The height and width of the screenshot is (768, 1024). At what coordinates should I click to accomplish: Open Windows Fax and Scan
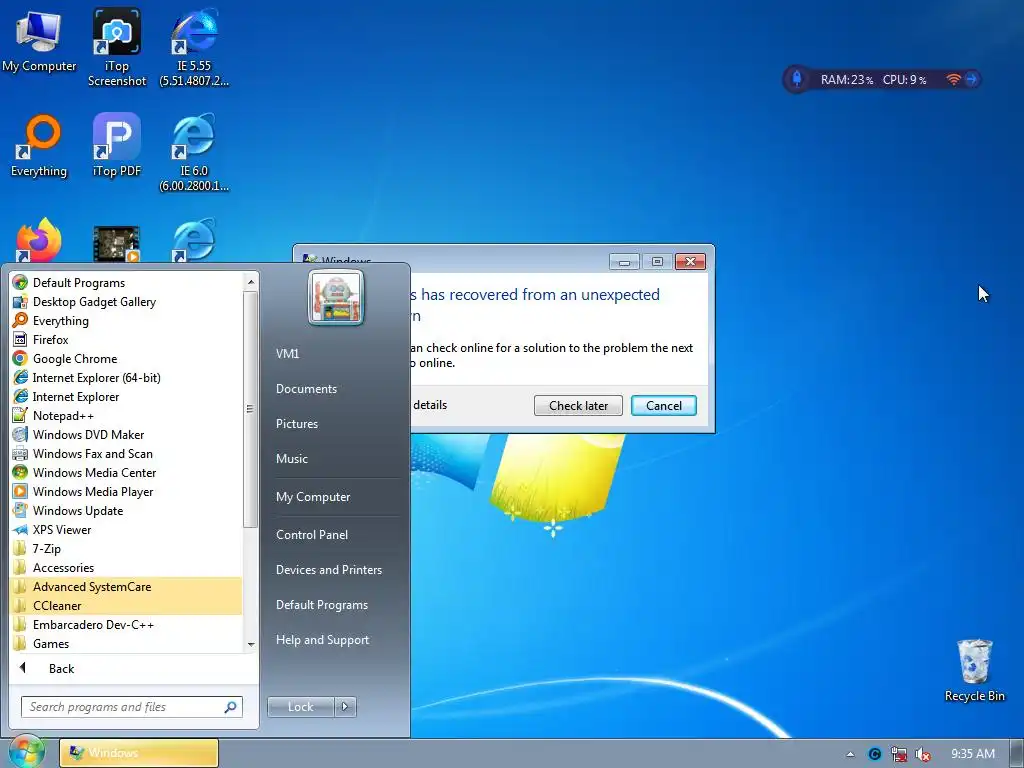tap(127, 453)
